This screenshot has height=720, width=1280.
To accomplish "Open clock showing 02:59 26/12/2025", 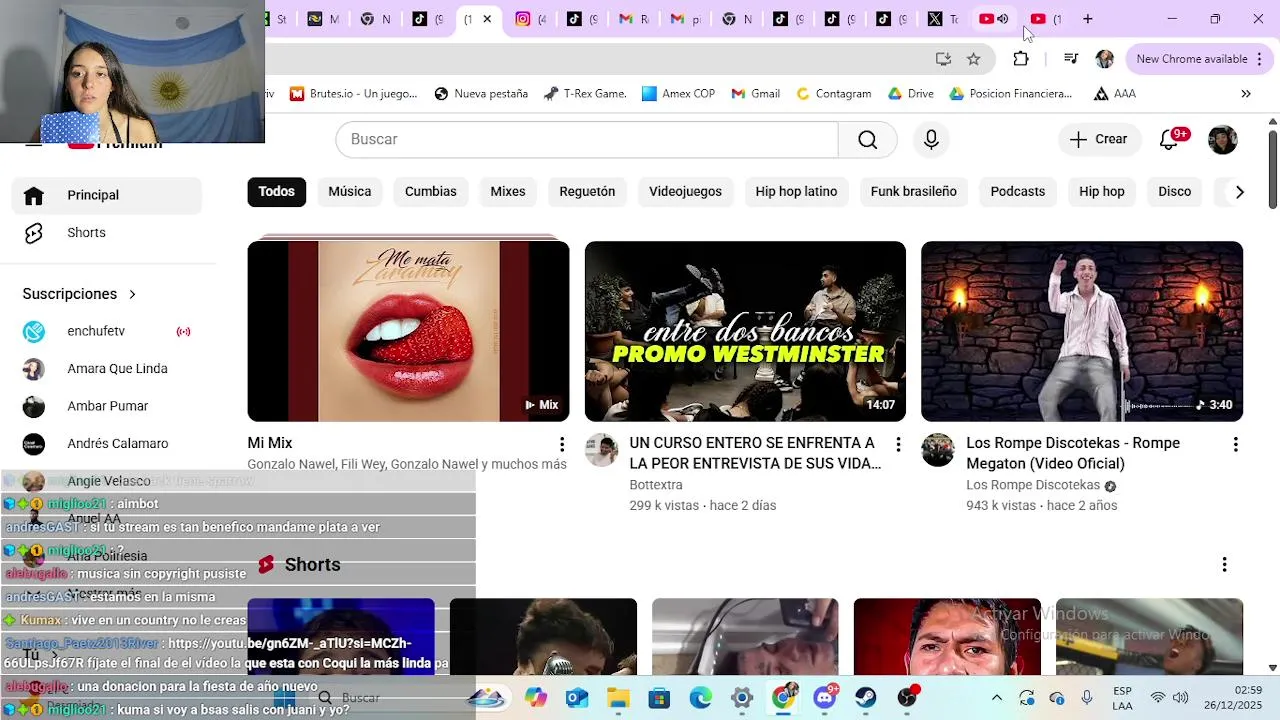I will pyautogui.click(x=1232, y=698).
